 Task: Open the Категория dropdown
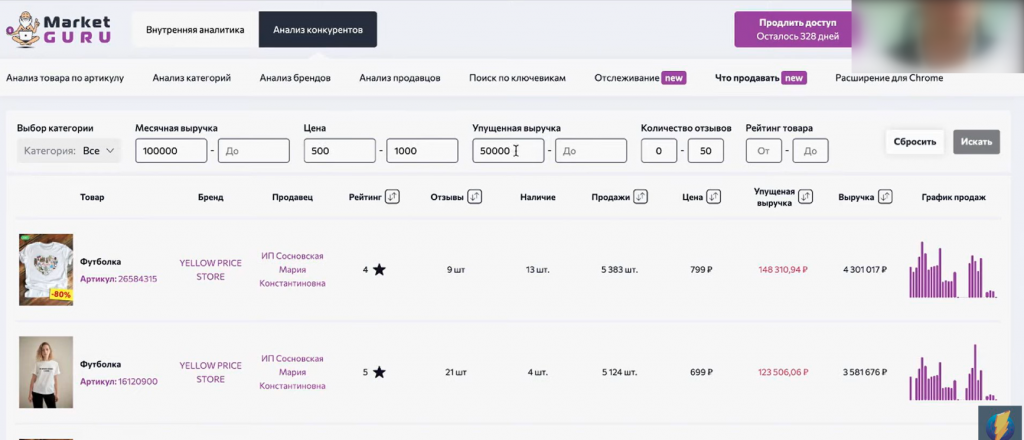tap(69, 151)
